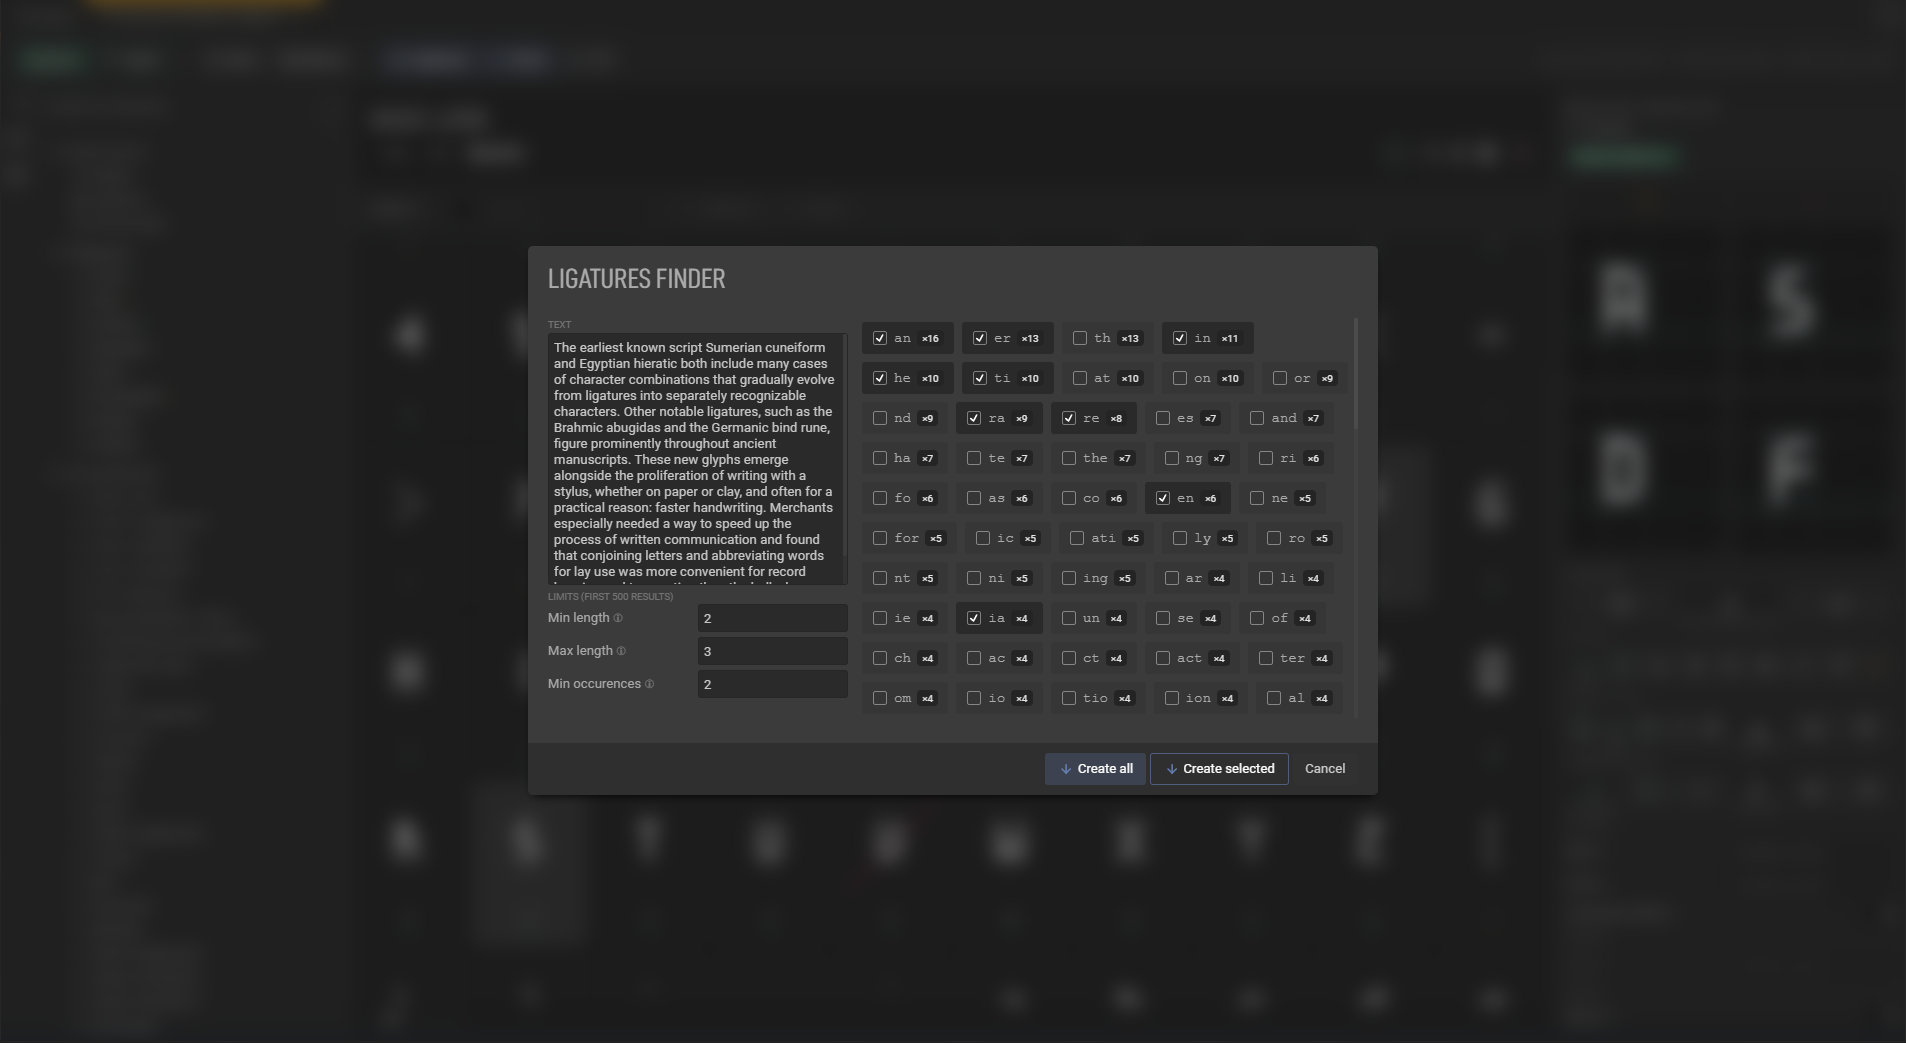Screen dimensions: 1906x1043
Task: Uncheck the 'ia' ligature checkbox
Action: click(x=974, y=618)
